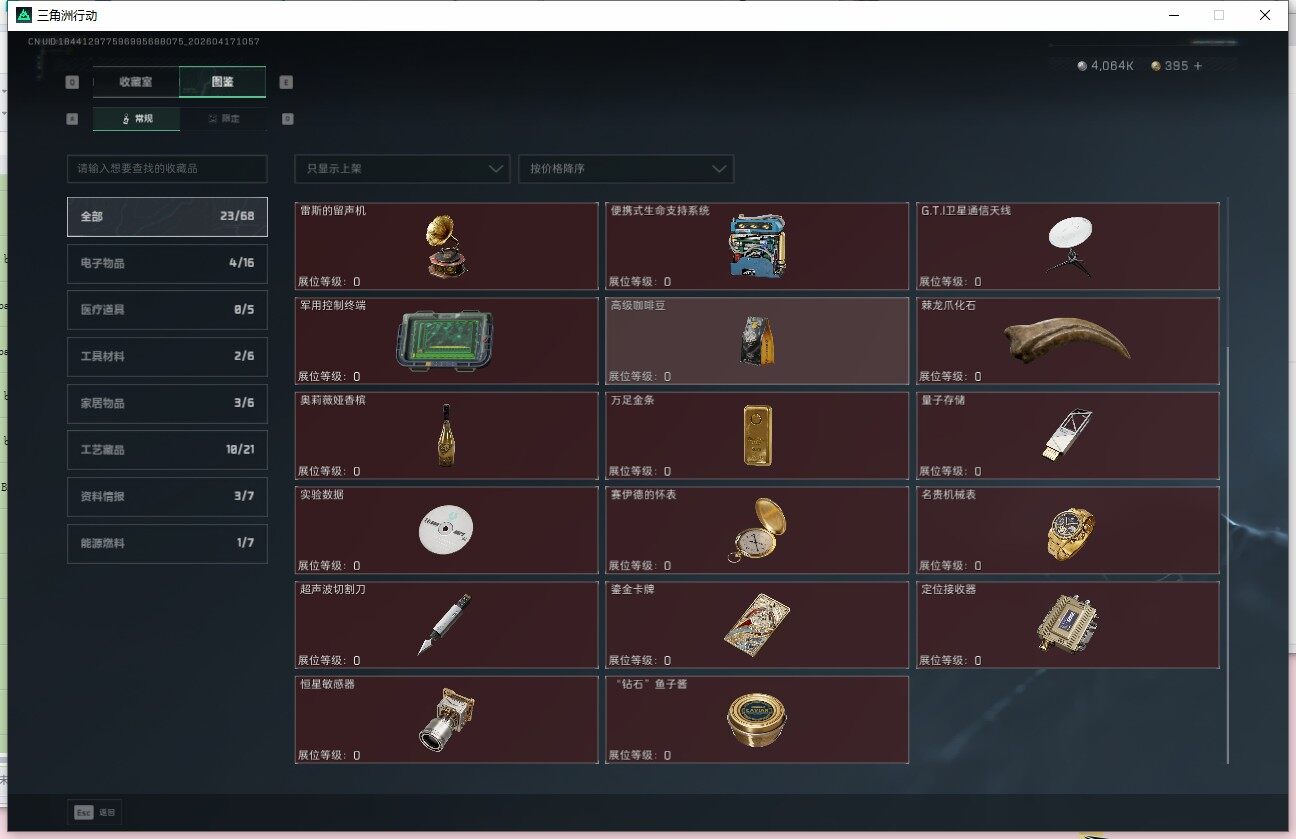1296x839 pixels.
Task: Select the 雷斯的留声机 gramophone item
Action: (446, 246)
